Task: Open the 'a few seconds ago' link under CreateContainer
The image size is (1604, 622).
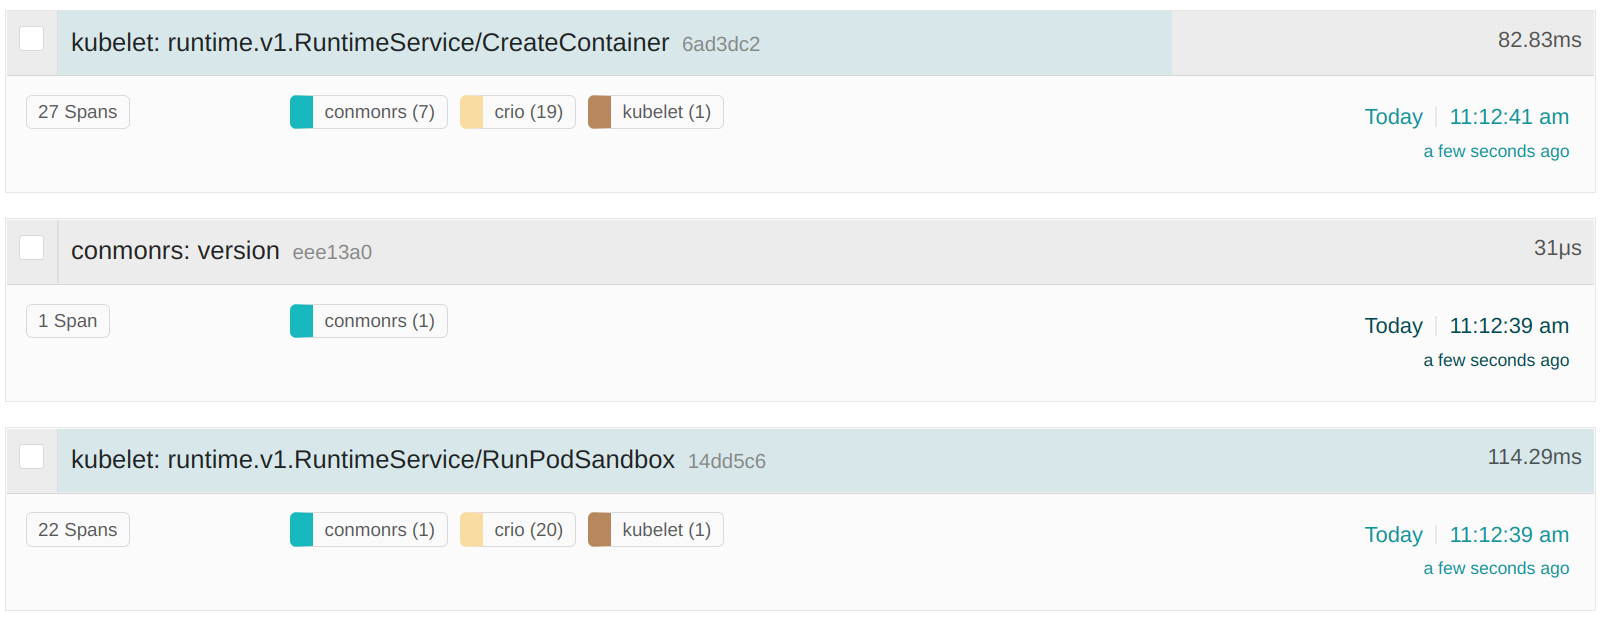Action: (1496, 150)
